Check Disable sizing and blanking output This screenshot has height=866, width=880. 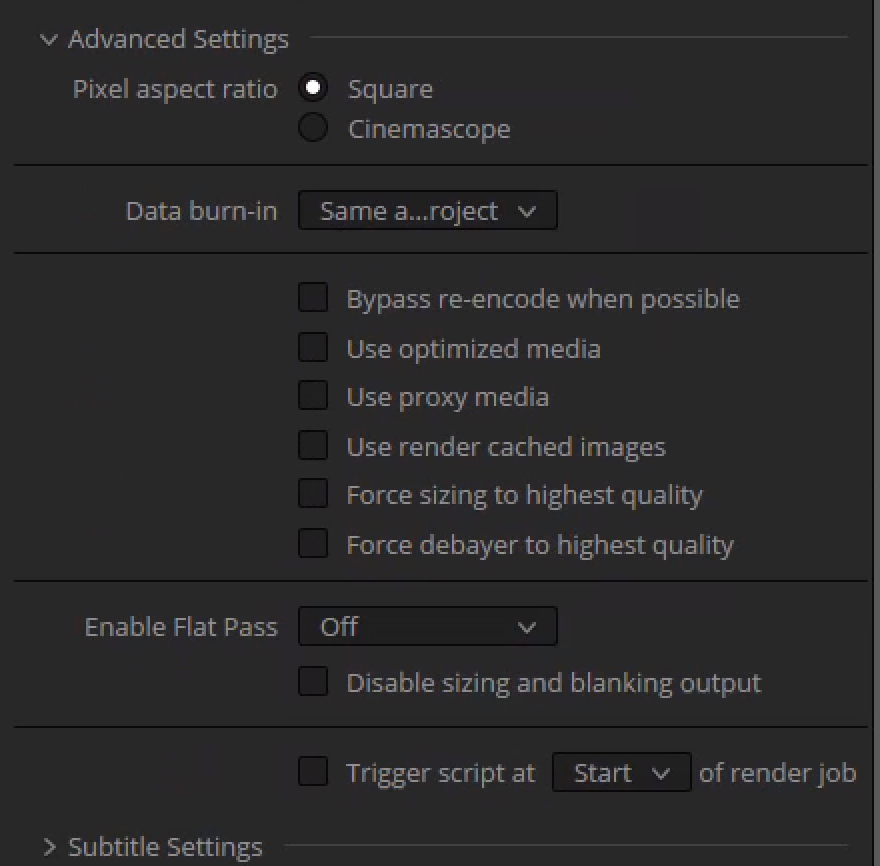[313, 682]
